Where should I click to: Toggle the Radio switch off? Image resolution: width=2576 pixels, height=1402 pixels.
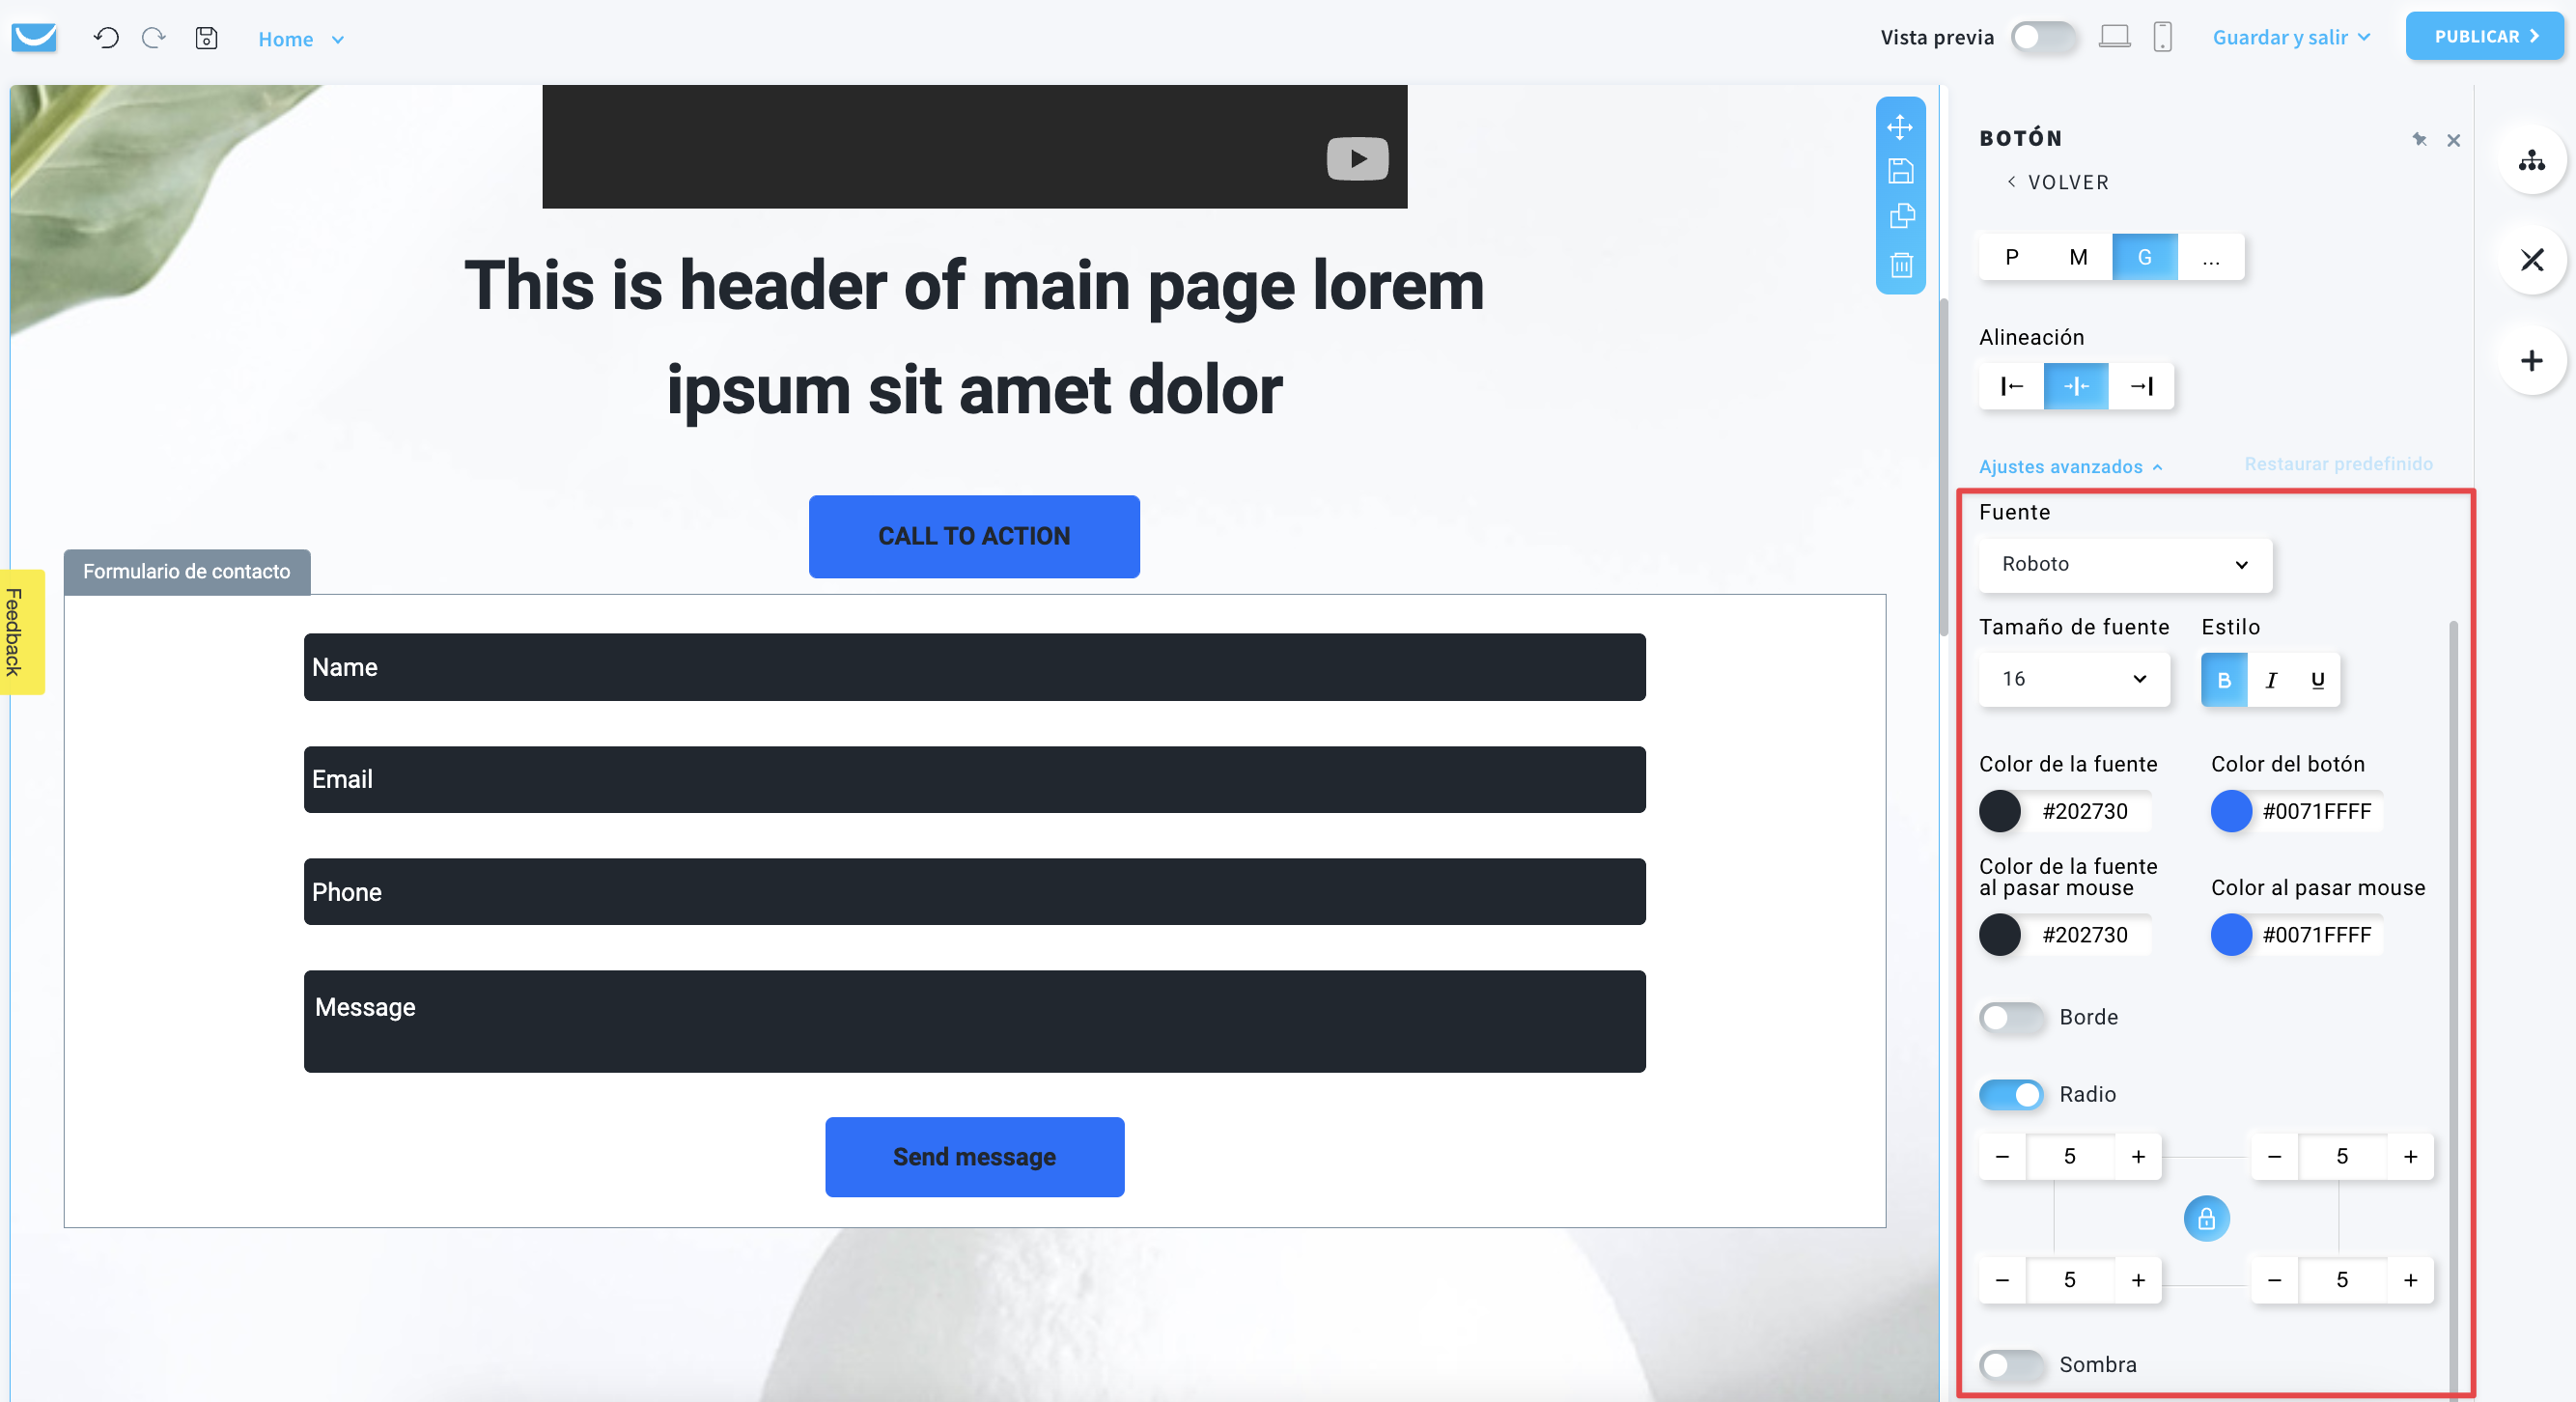click(x=2011, y=1091)
